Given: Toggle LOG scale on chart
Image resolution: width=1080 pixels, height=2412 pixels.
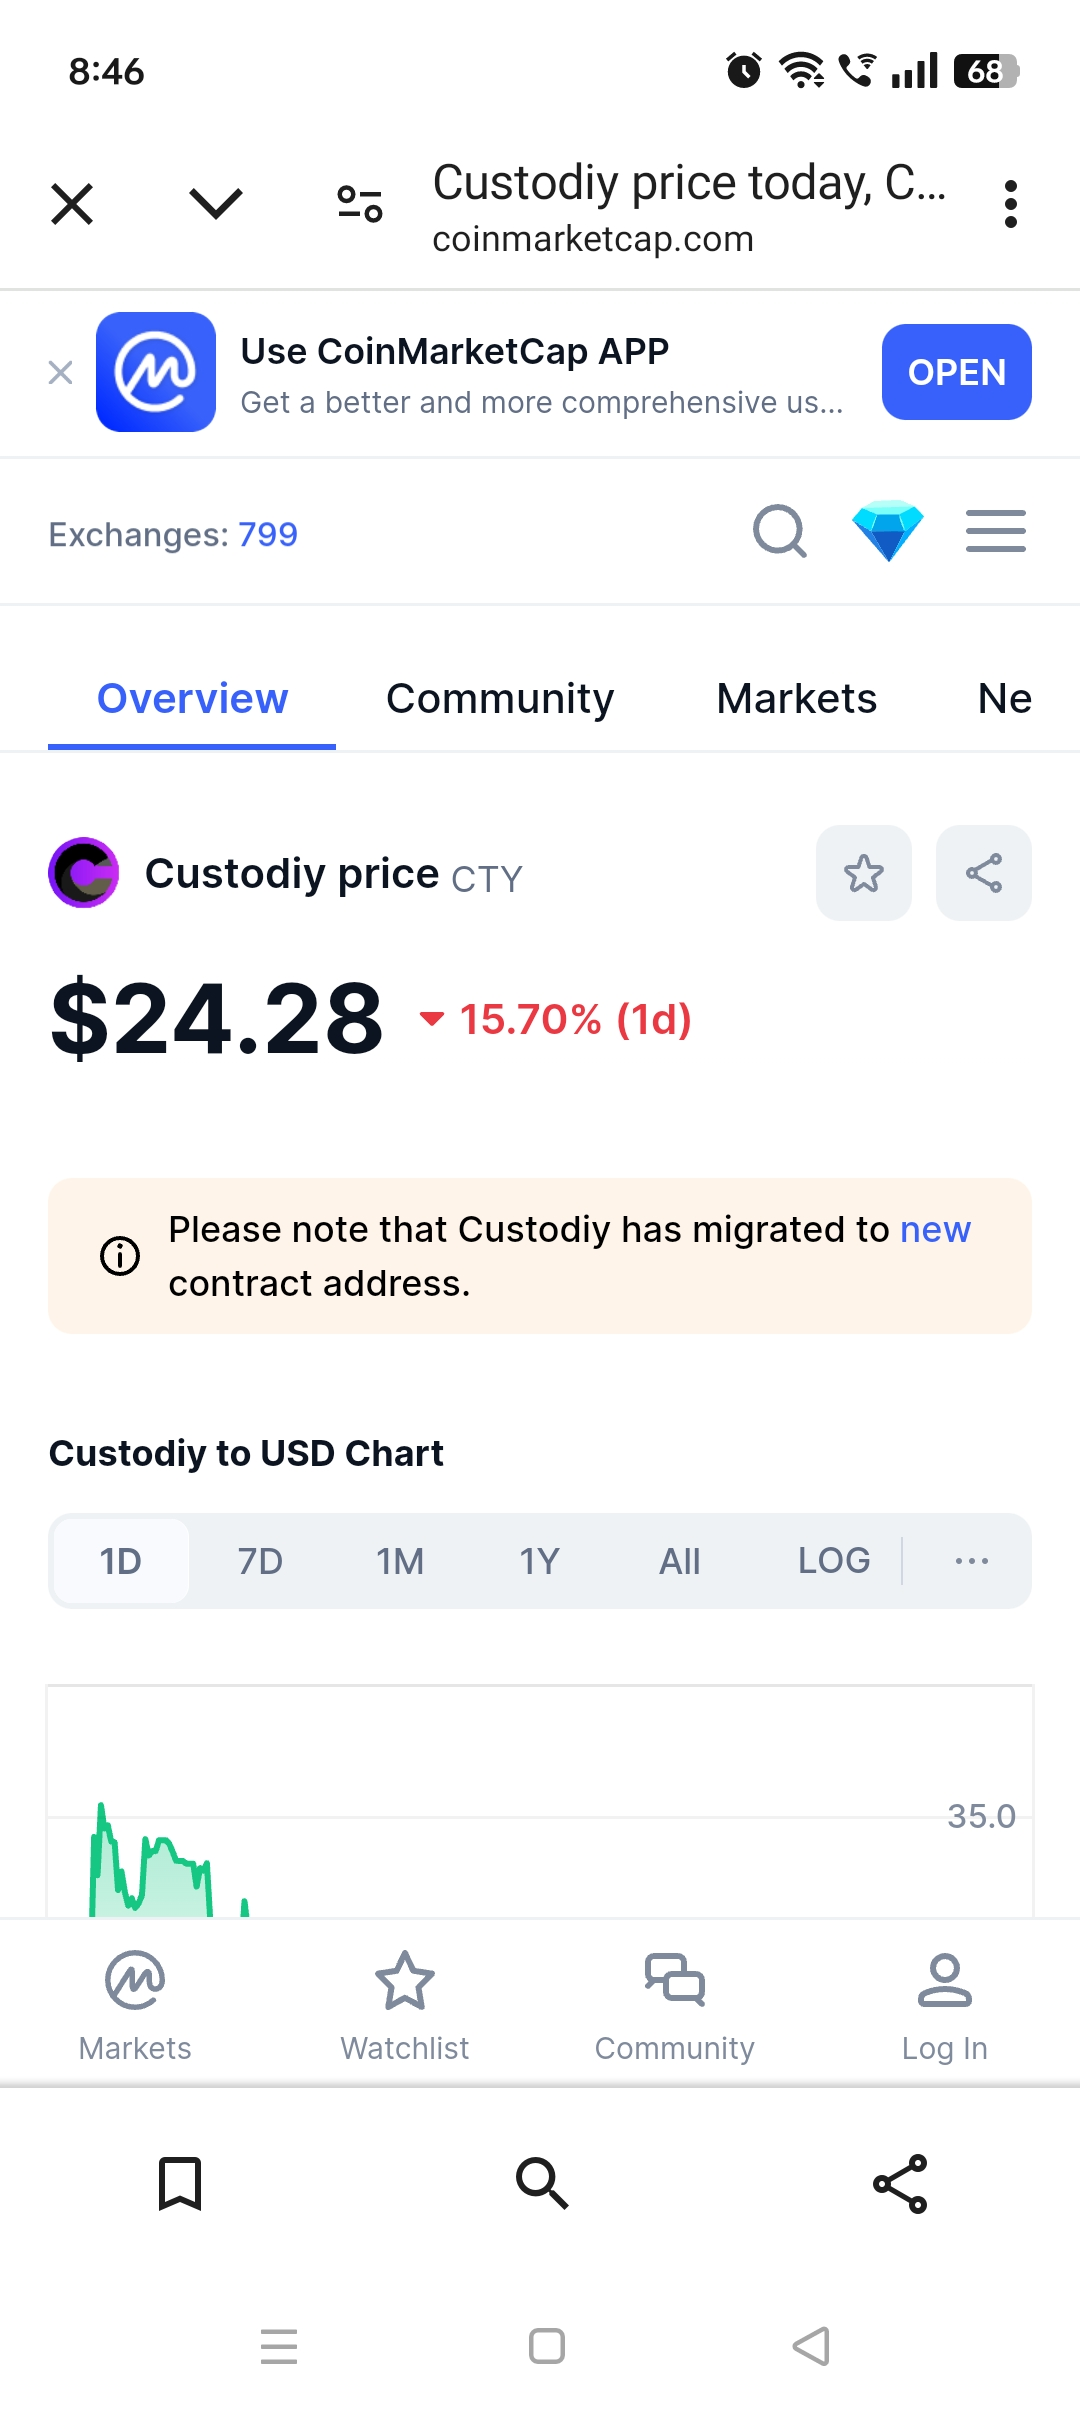Looking at the screenshot, I should (x=833, y=1561).
